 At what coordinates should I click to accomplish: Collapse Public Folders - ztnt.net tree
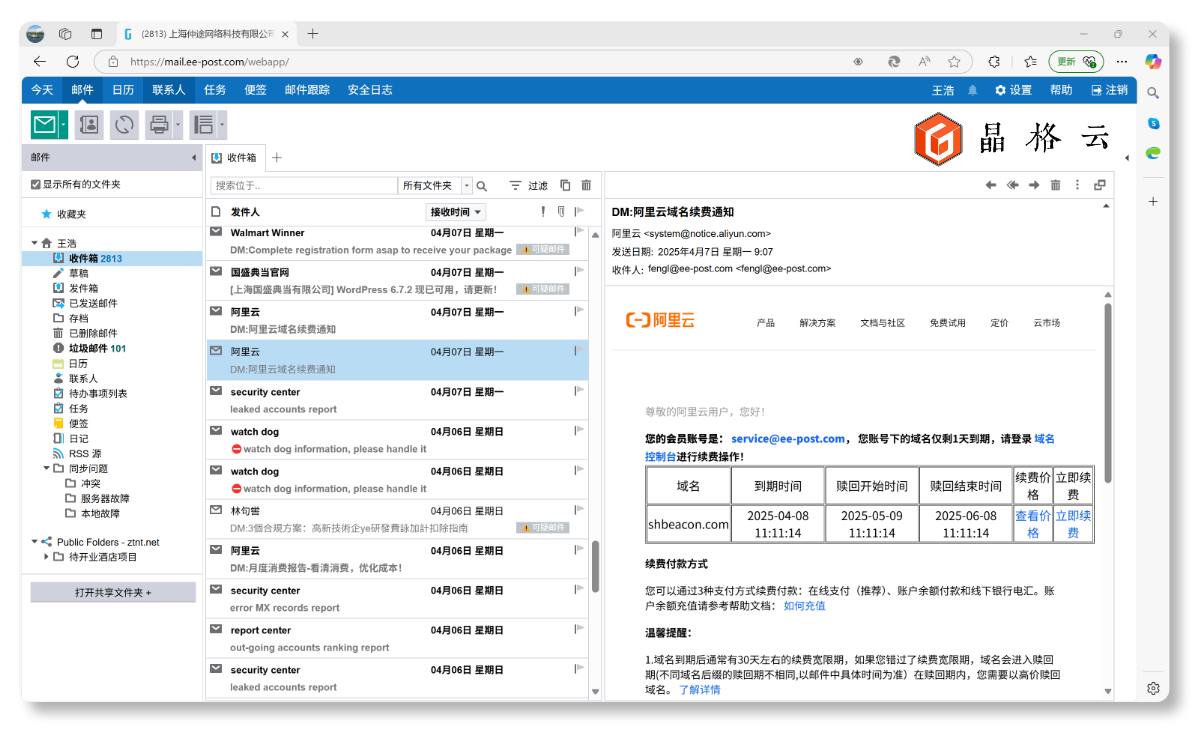click(x=35, y=542)
